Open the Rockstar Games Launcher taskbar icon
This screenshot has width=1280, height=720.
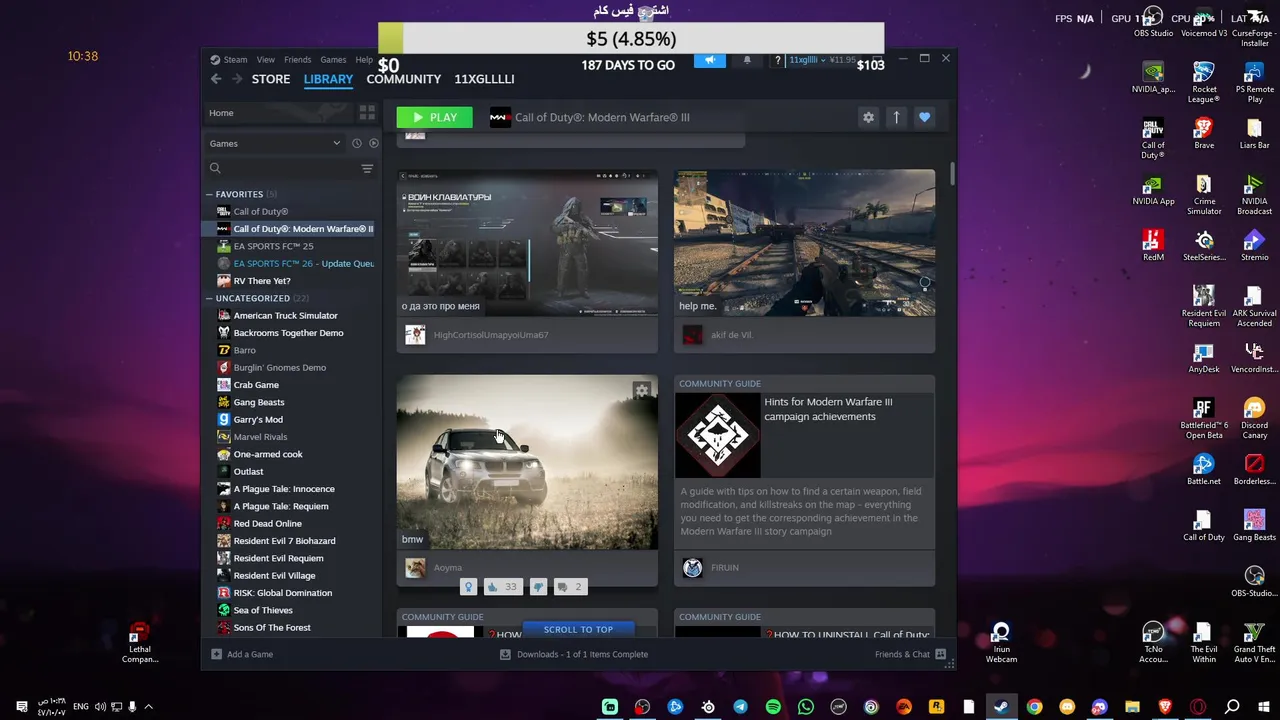coord(936,707)
